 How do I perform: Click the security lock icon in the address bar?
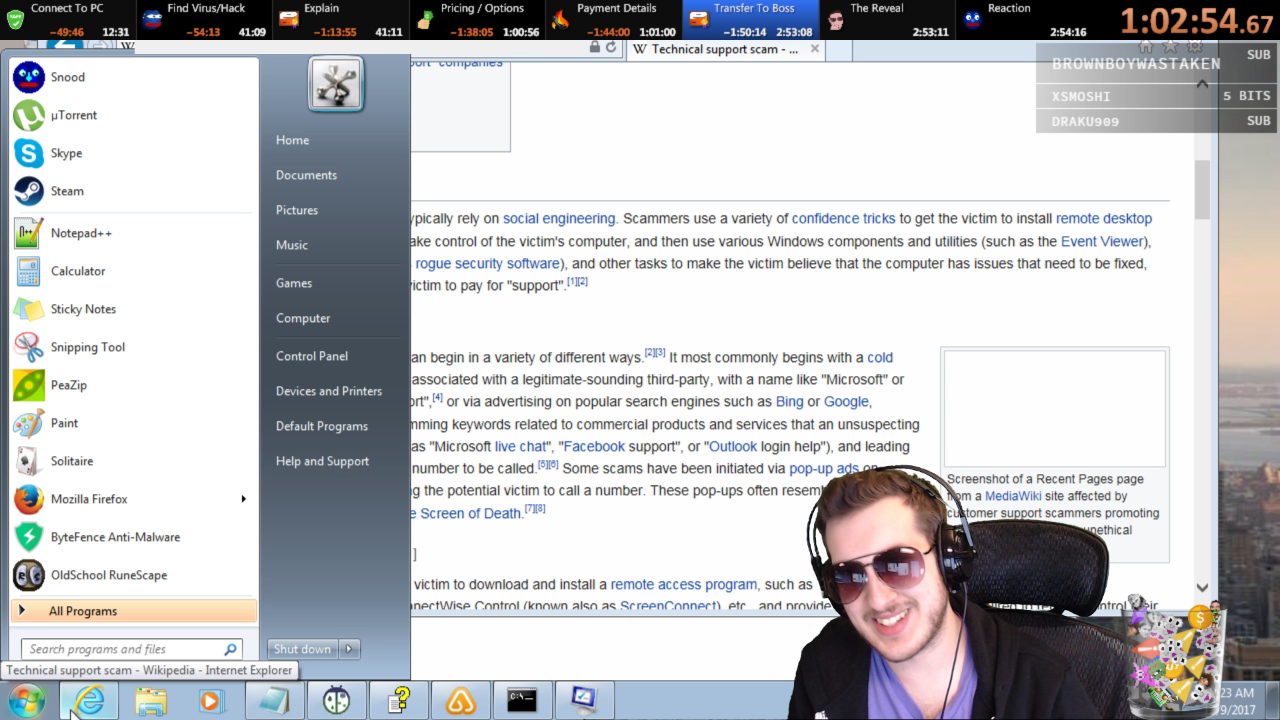[596, 48]
